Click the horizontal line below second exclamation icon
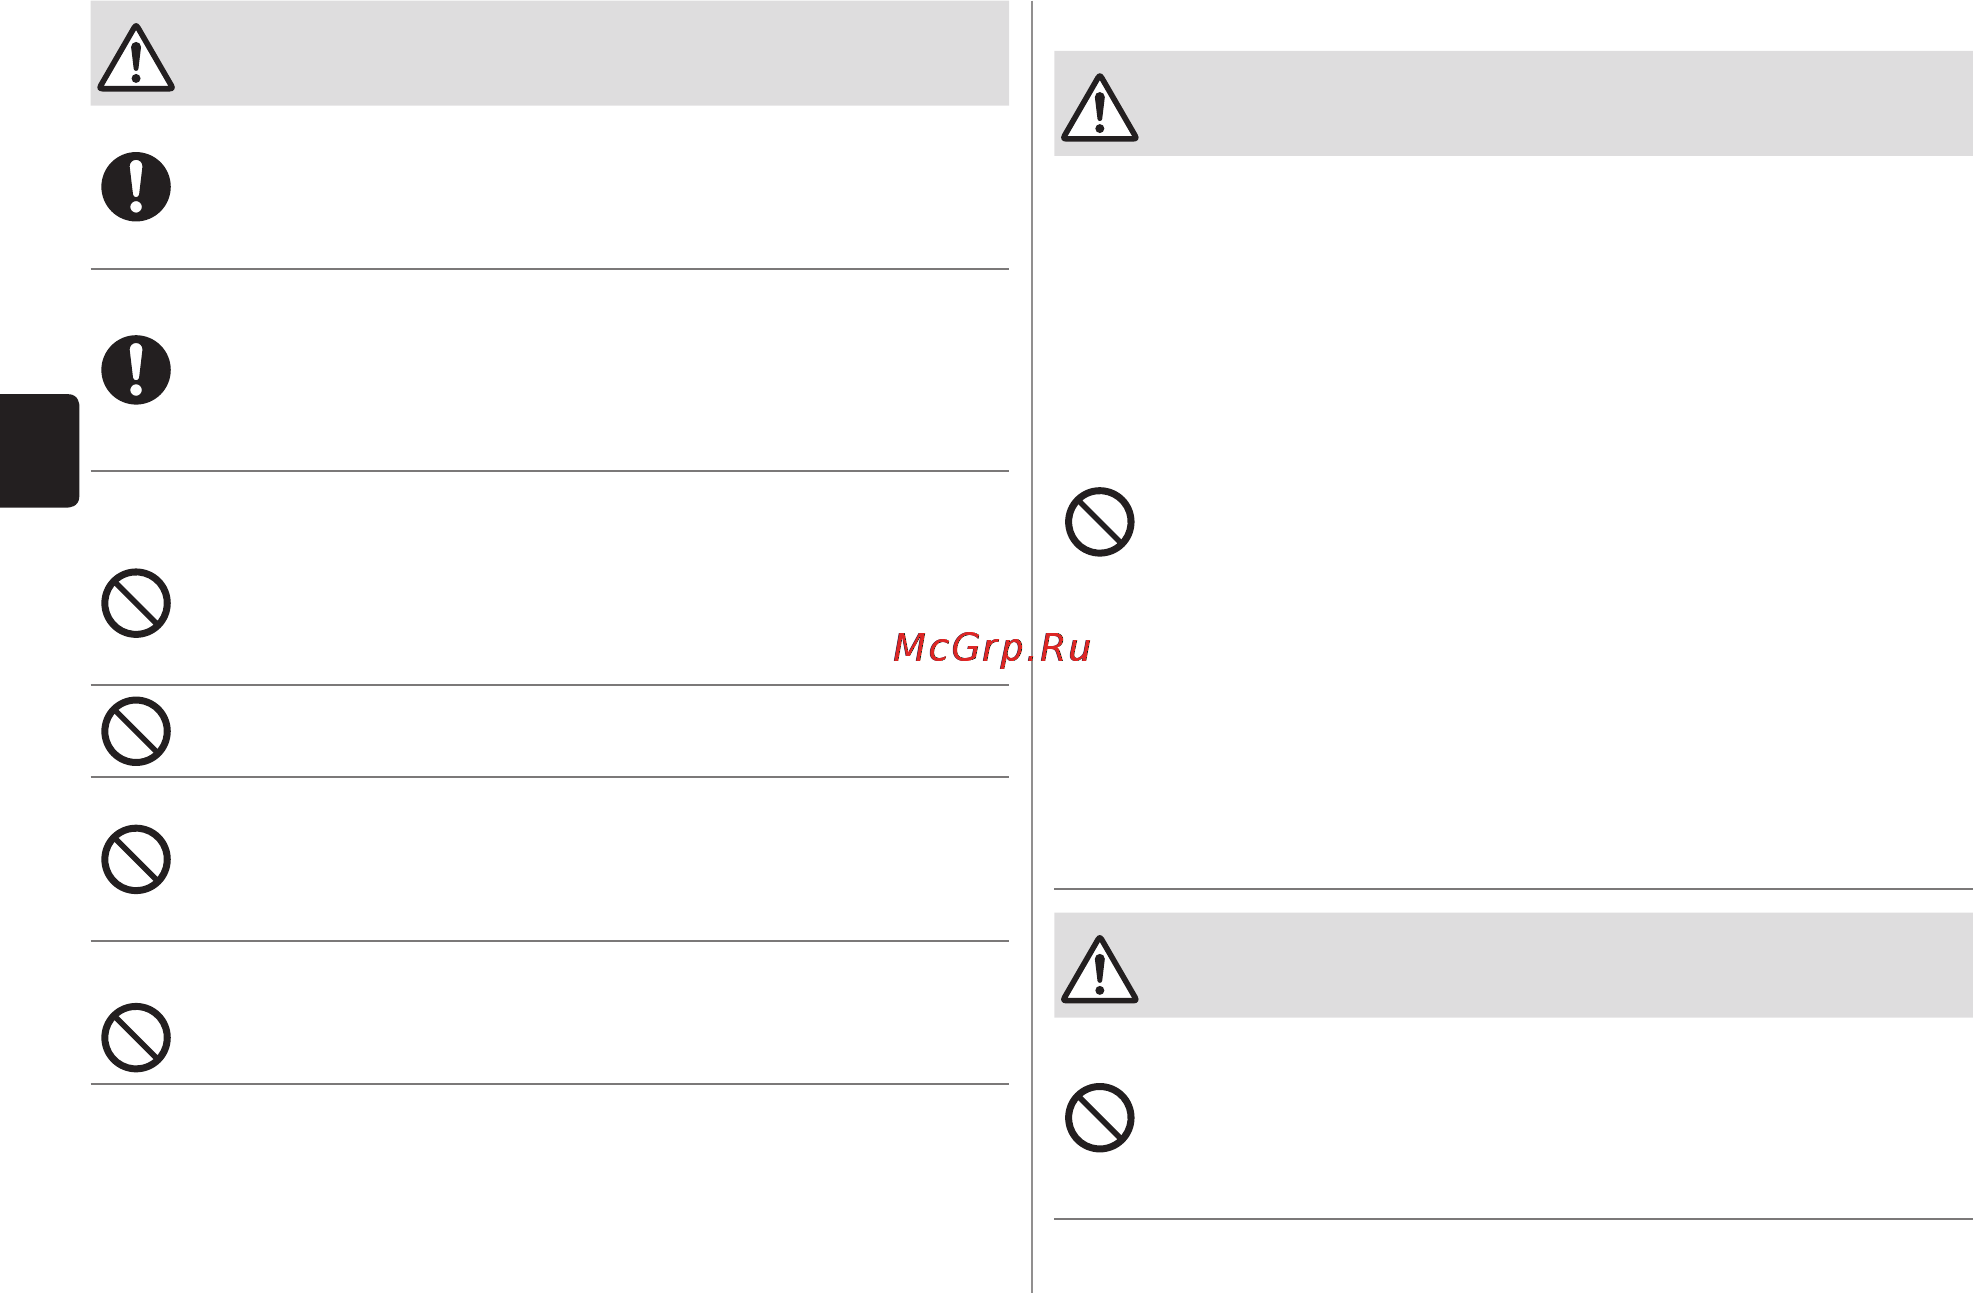 coord(550,471)
